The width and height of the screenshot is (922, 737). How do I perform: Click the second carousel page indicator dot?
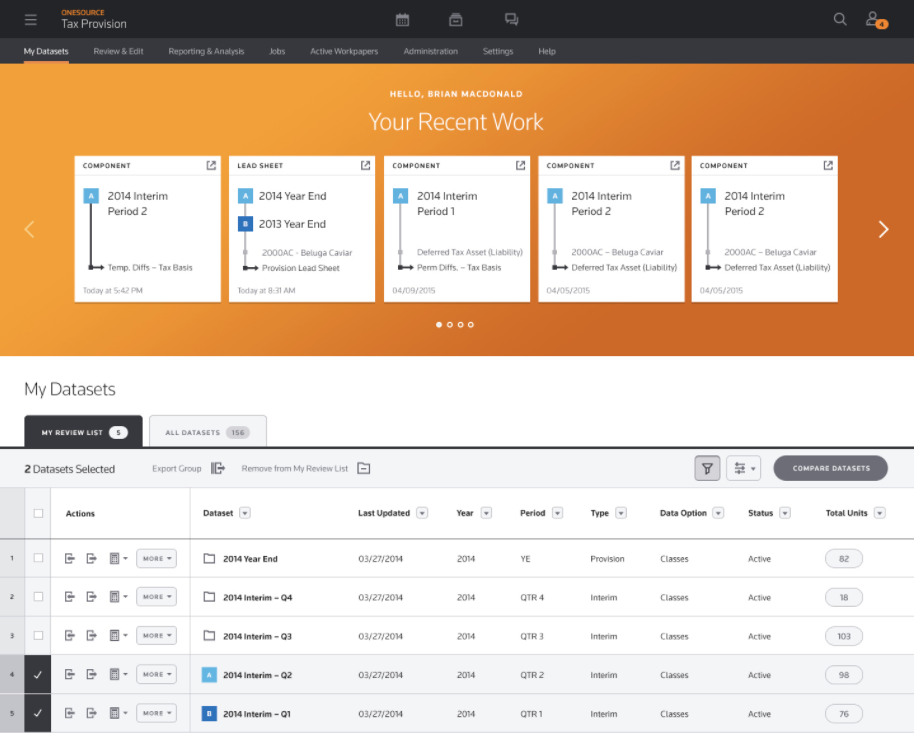click(449, 324)
